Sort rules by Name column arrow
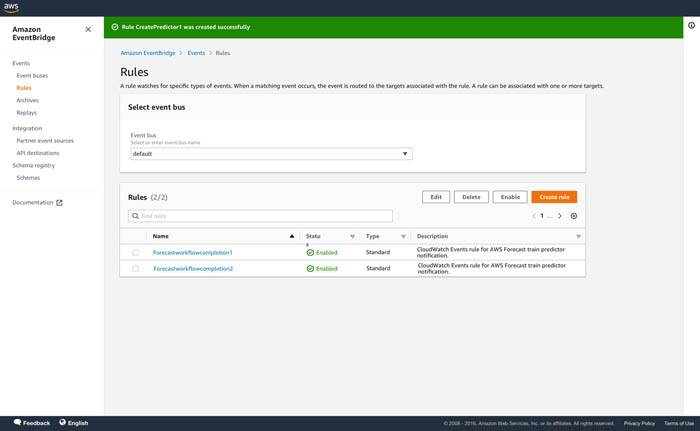This screenshot has width=700, height=431. (x=292, y=236)
